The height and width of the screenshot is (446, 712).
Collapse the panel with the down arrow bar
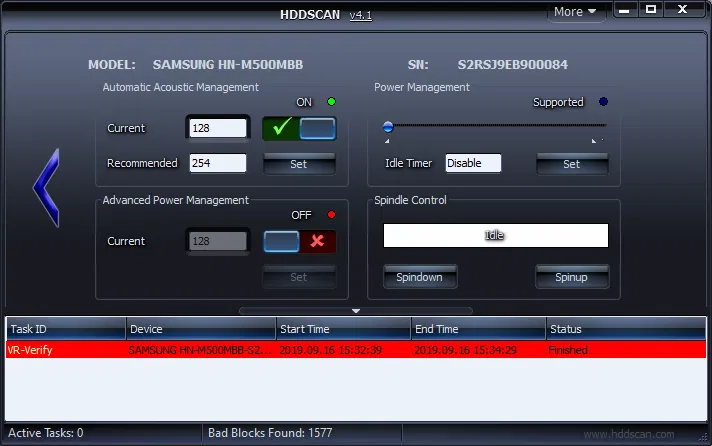[x=356, y=311]
